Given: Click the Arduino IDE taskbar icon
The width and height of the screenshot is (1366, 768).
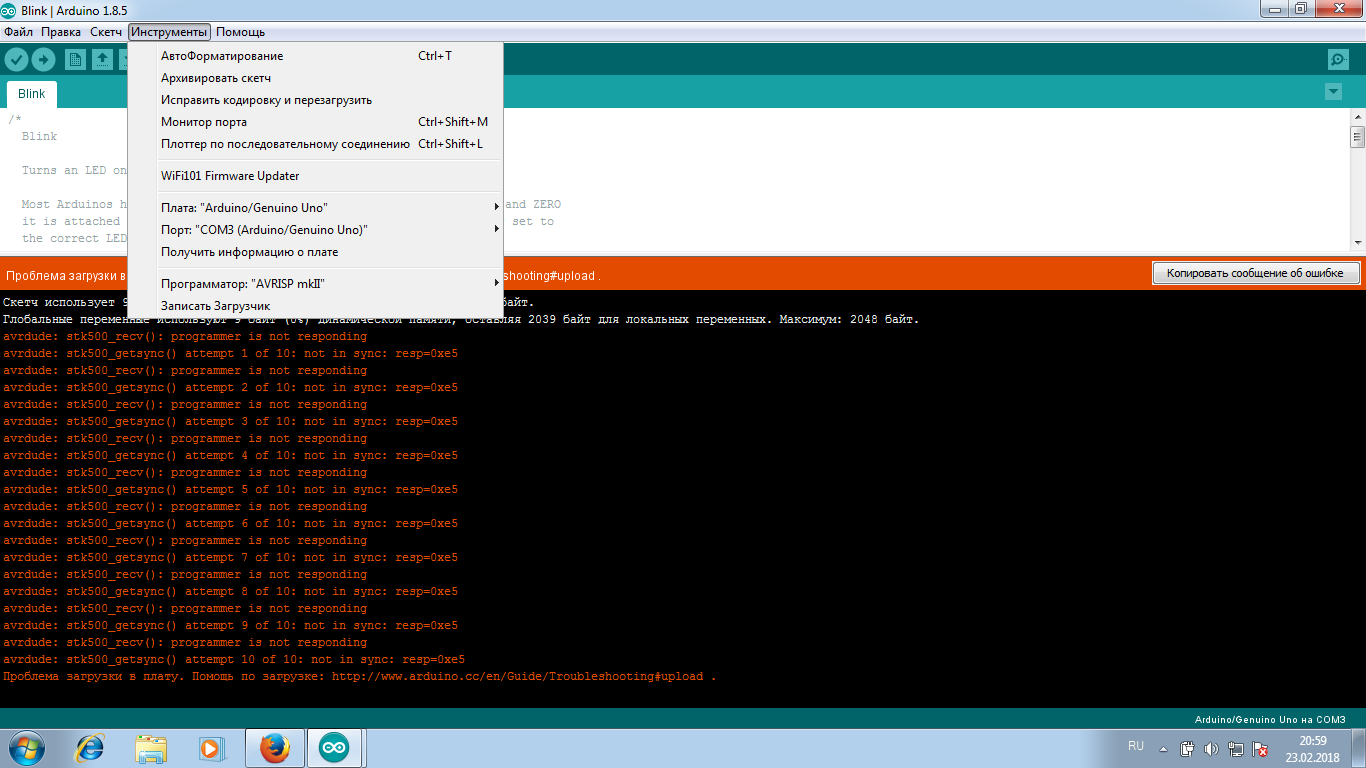Looking at the screenshot, I should pos(335,748).
